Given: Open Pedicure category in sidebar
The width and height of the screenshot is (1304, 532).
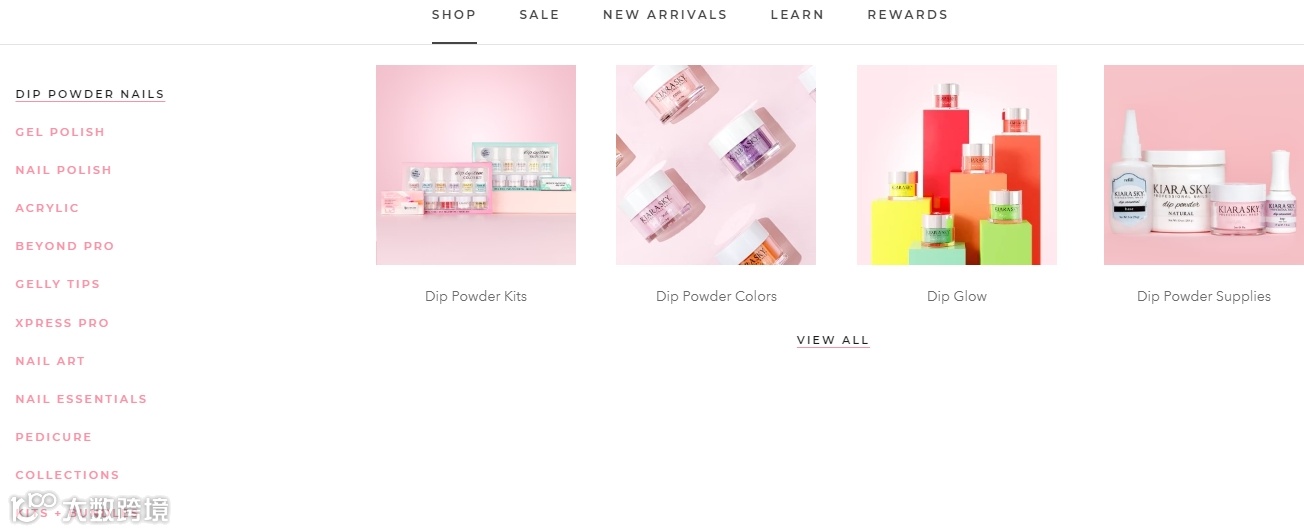Looking at the screenshot, I should (53, 437).
